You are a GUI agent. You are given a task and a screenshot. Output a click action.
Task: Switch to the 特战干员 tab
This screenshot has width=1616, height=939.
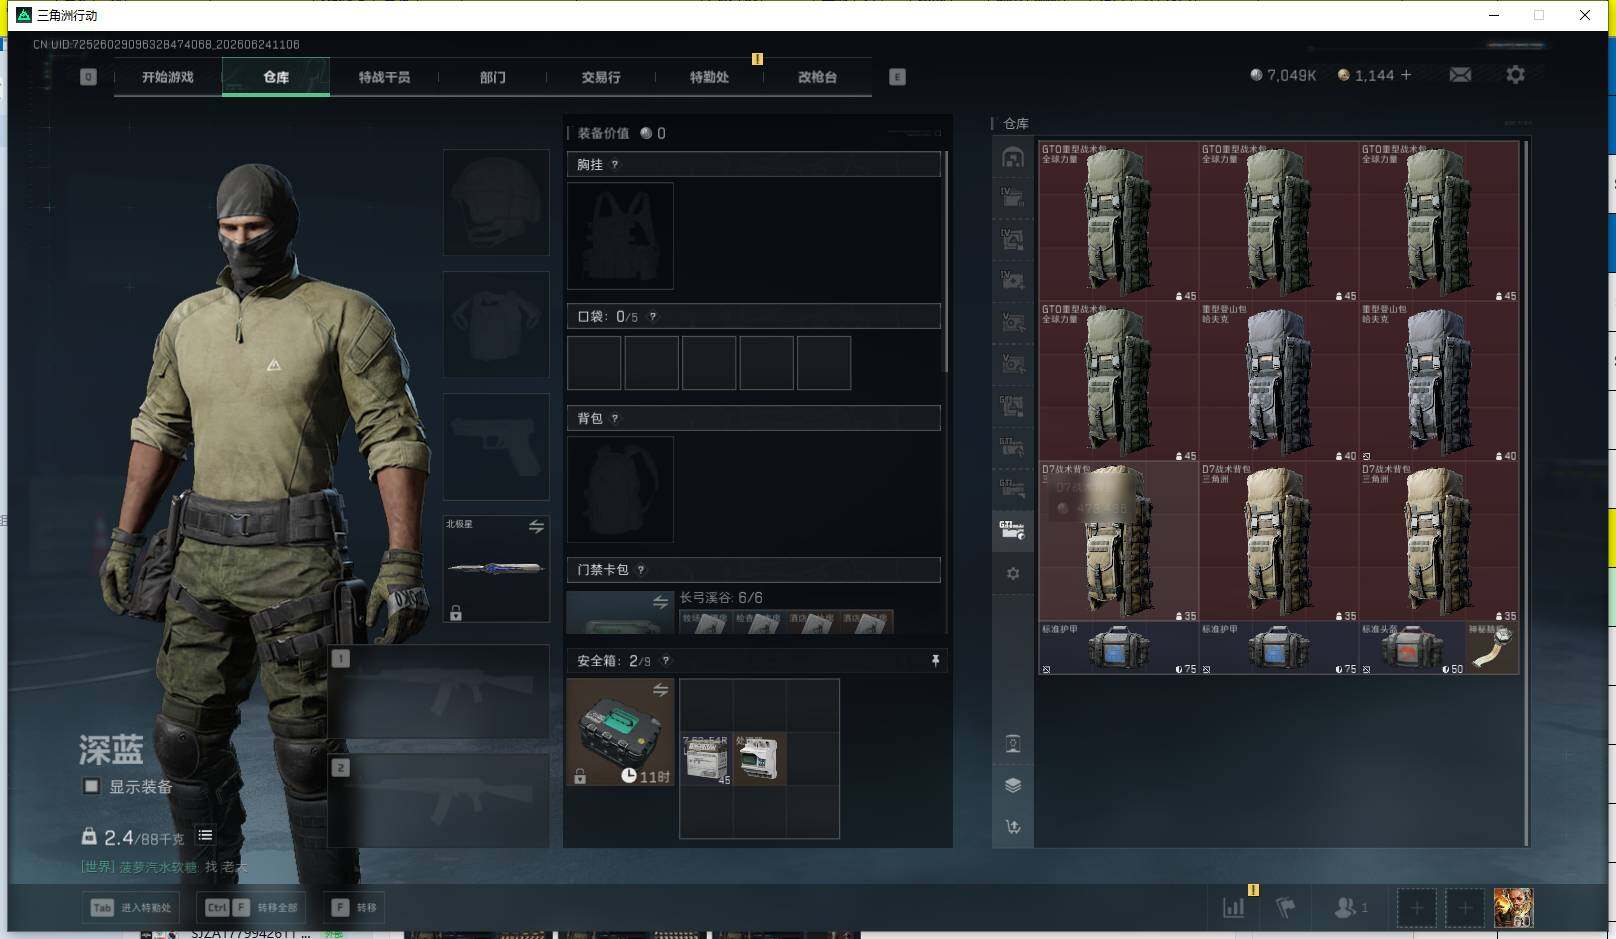coord(384,77)
